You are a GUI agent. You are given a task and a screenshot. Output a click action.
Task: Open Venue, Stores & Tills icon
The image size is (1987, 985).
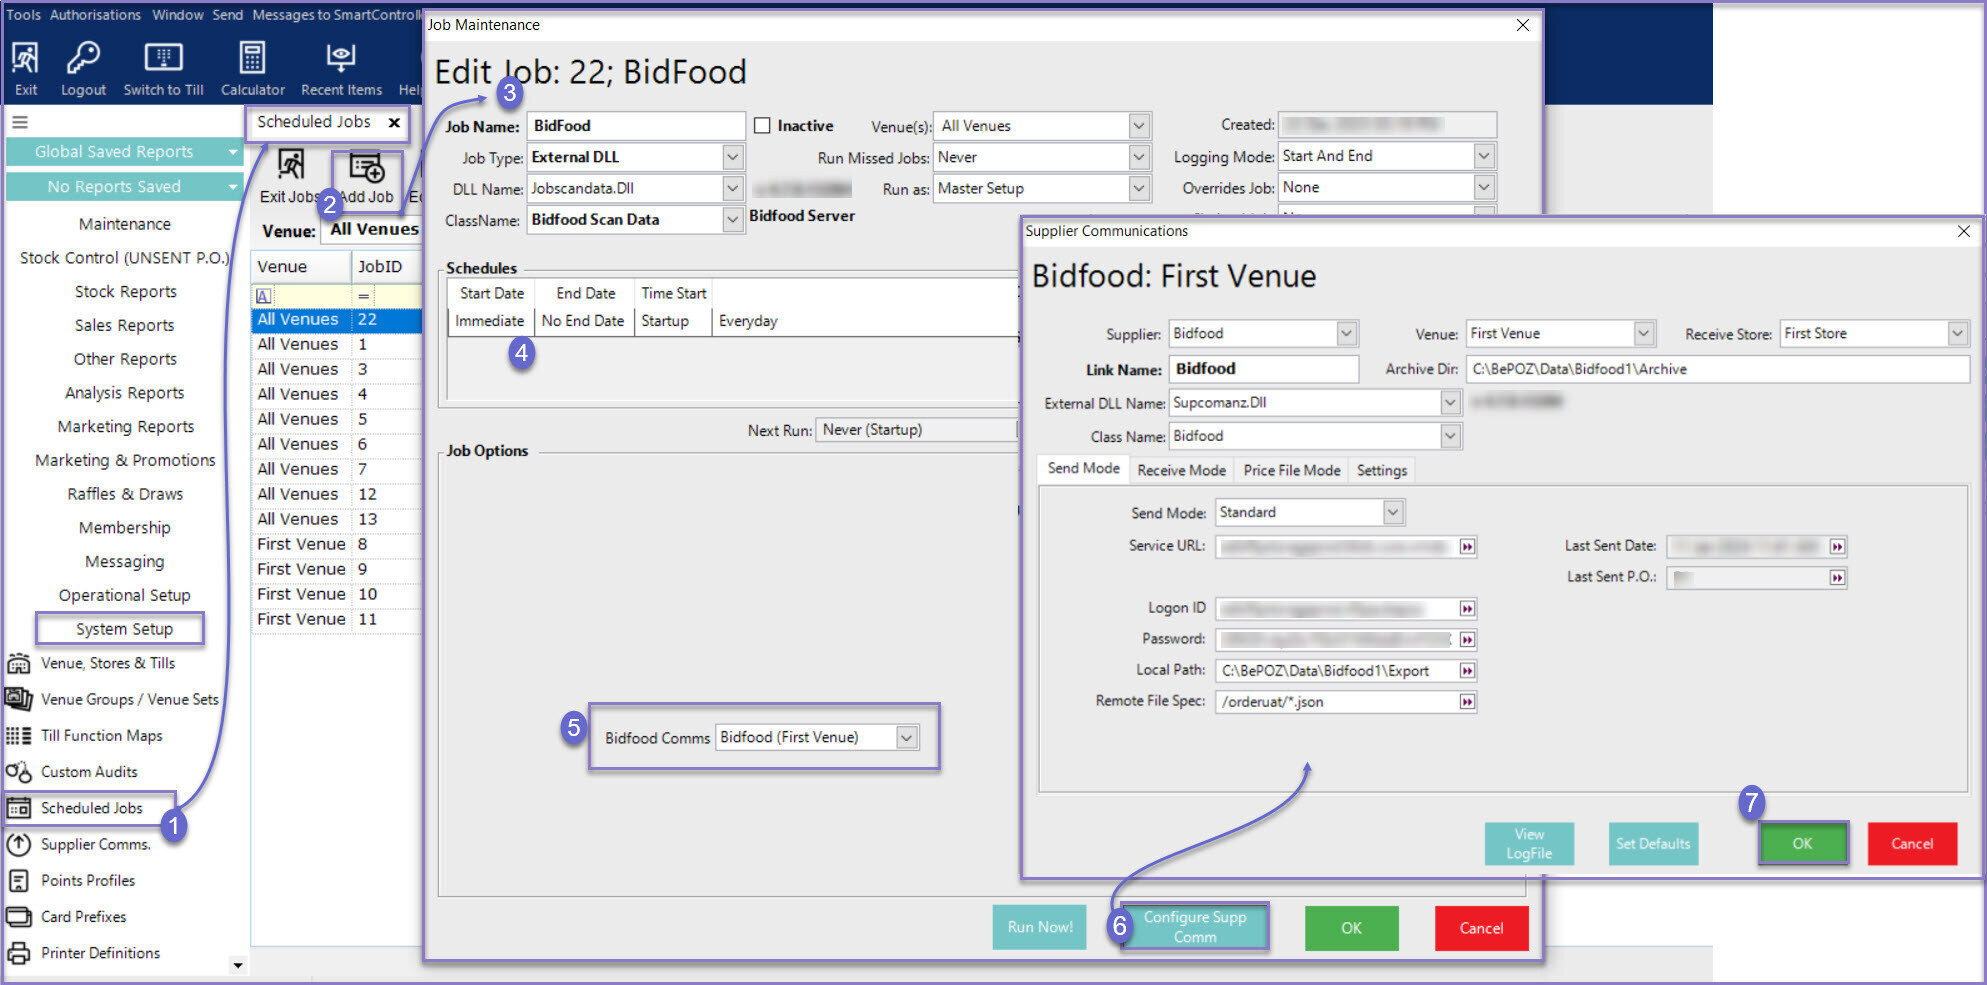pos(19,663)
